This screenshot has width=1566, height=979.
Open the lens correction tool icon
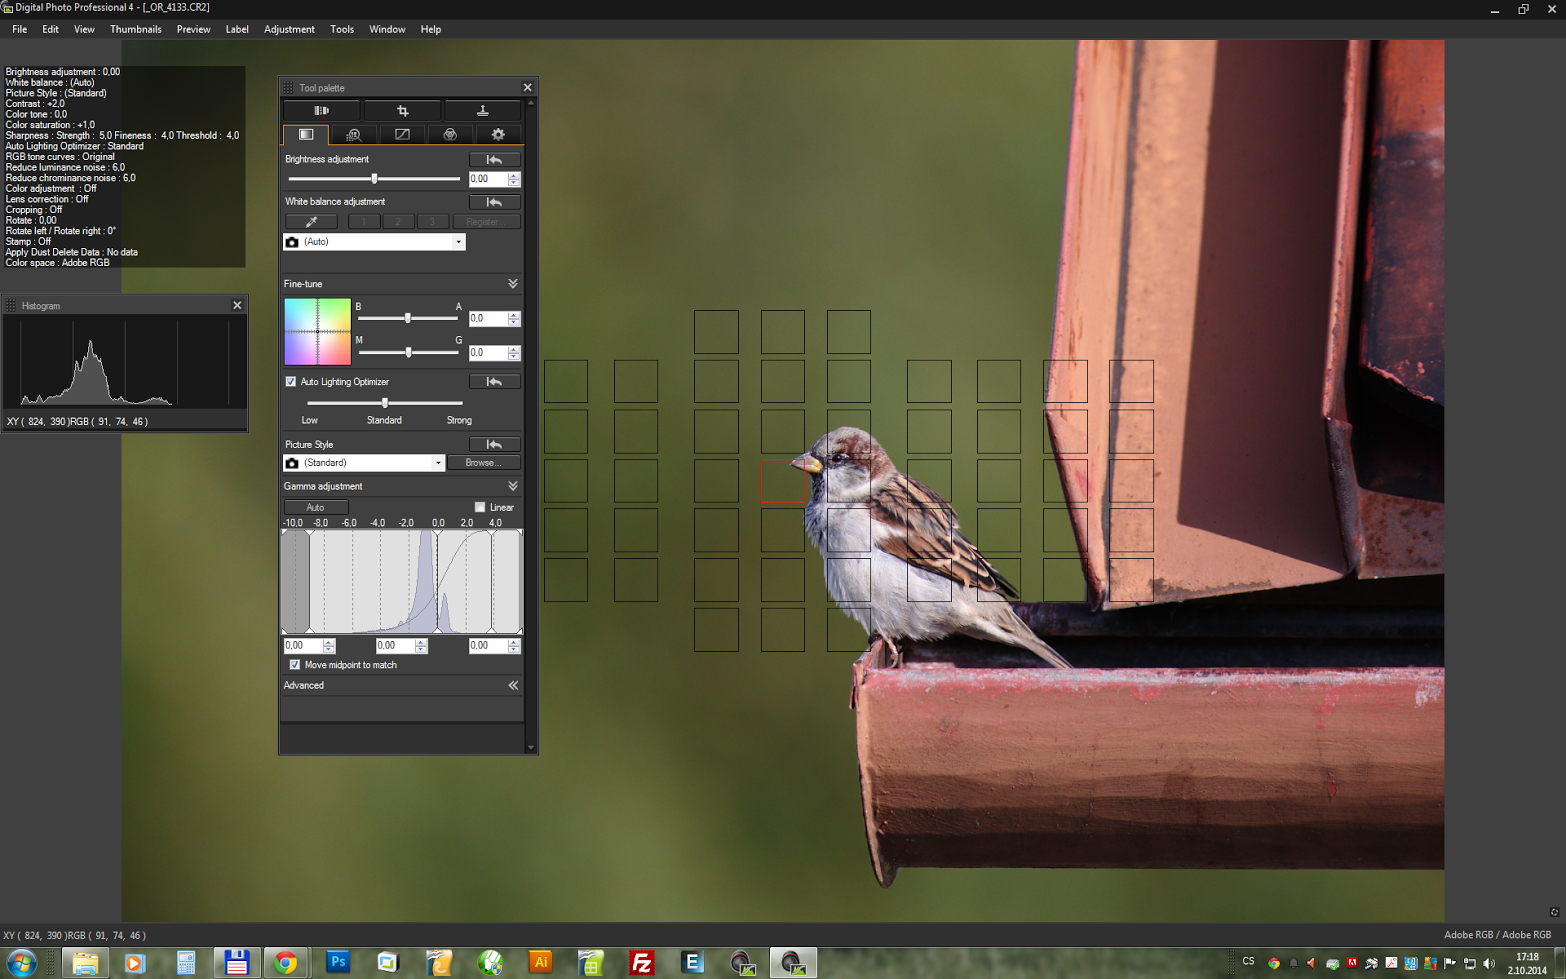(321, 111)
